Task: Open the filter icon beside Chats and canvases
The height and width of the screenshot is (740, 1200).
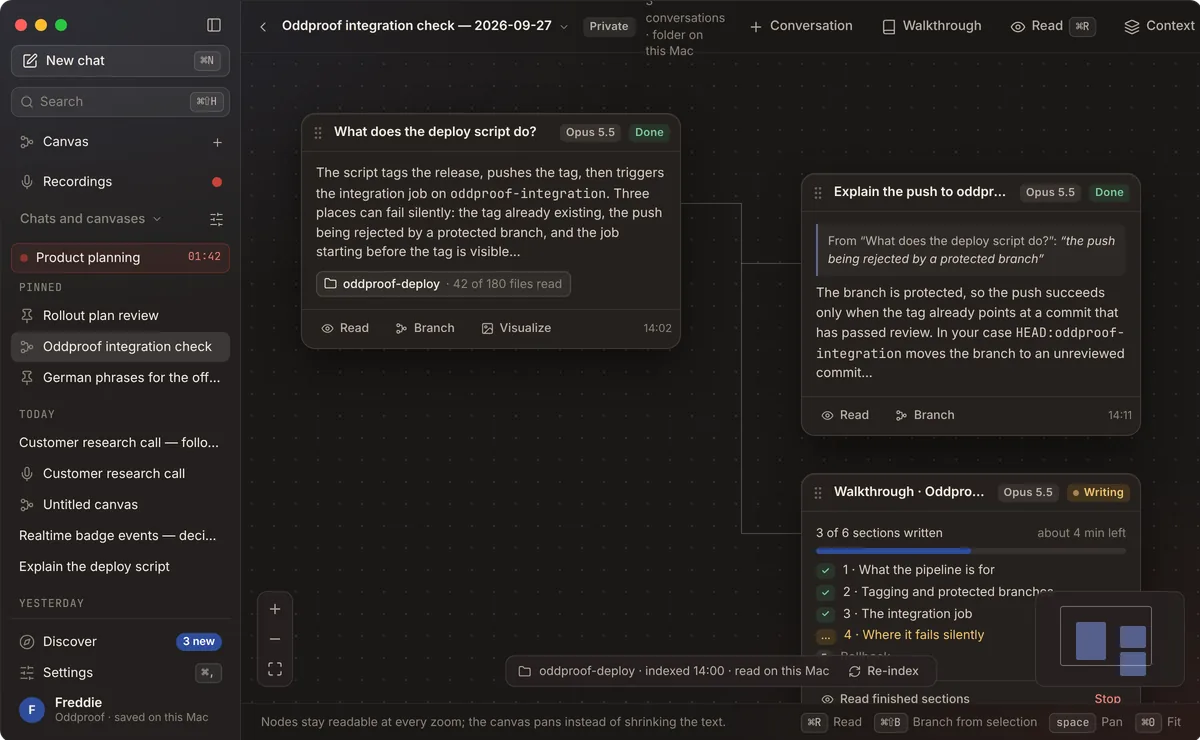Action: pyautogui.click(x=216, y=219)
